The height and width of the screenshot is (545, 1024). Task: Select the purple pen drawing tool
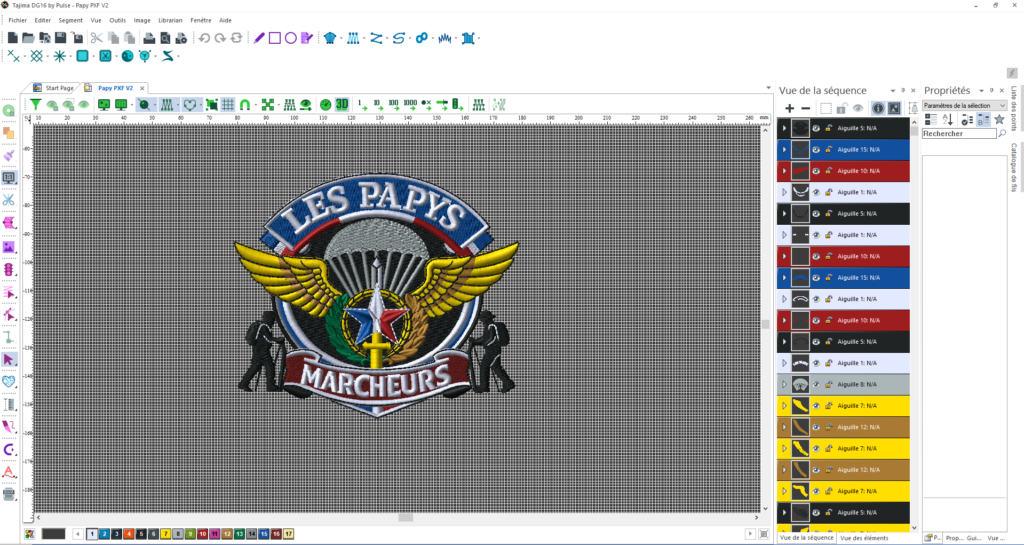tap(259, 39)
